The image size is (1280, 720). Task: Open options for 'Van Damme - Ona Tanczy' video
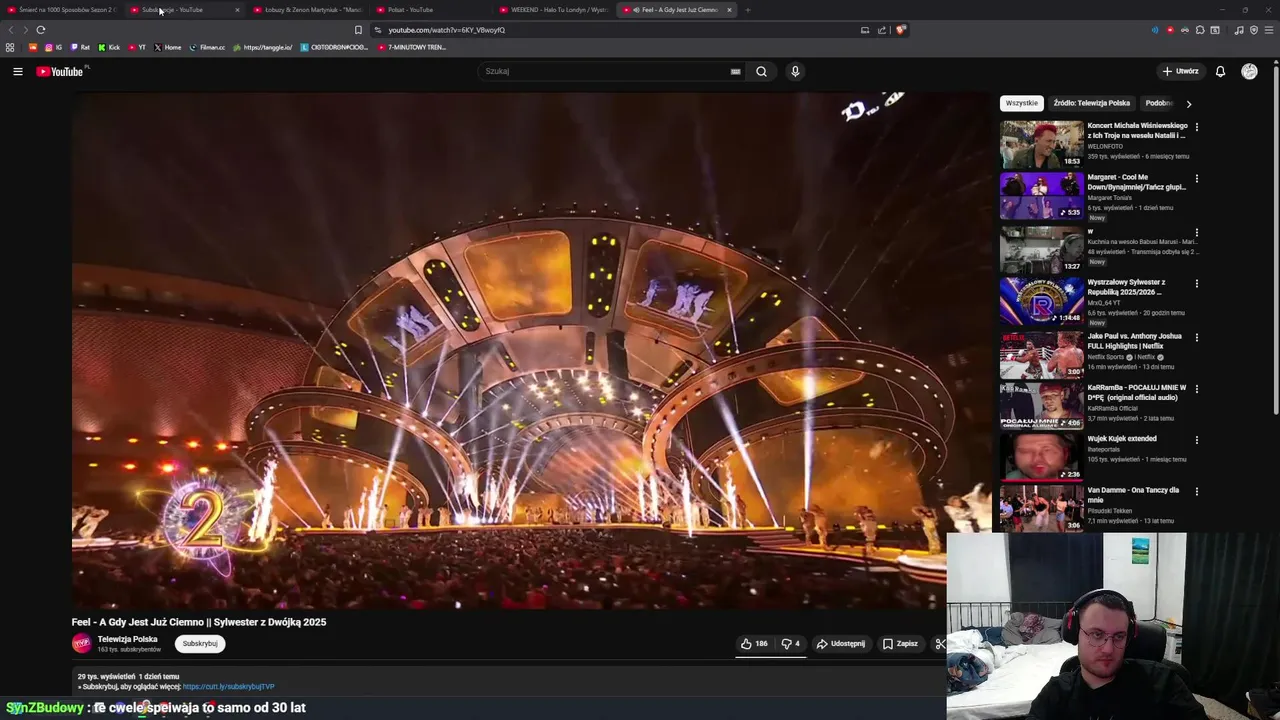pyautogui.click(x=1196, y=491)
